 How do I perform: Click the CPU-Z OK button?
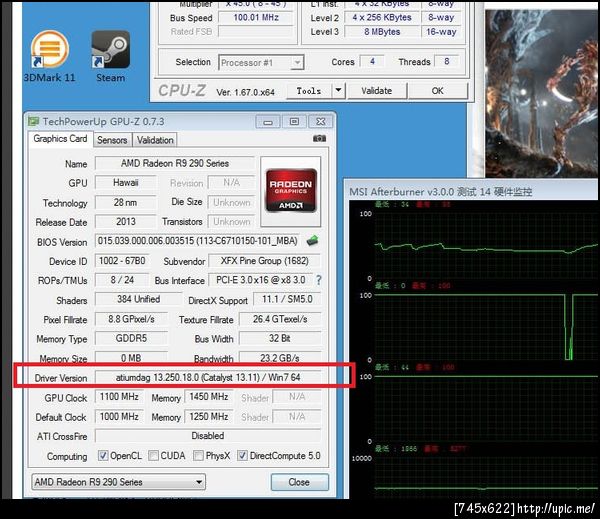437,91
